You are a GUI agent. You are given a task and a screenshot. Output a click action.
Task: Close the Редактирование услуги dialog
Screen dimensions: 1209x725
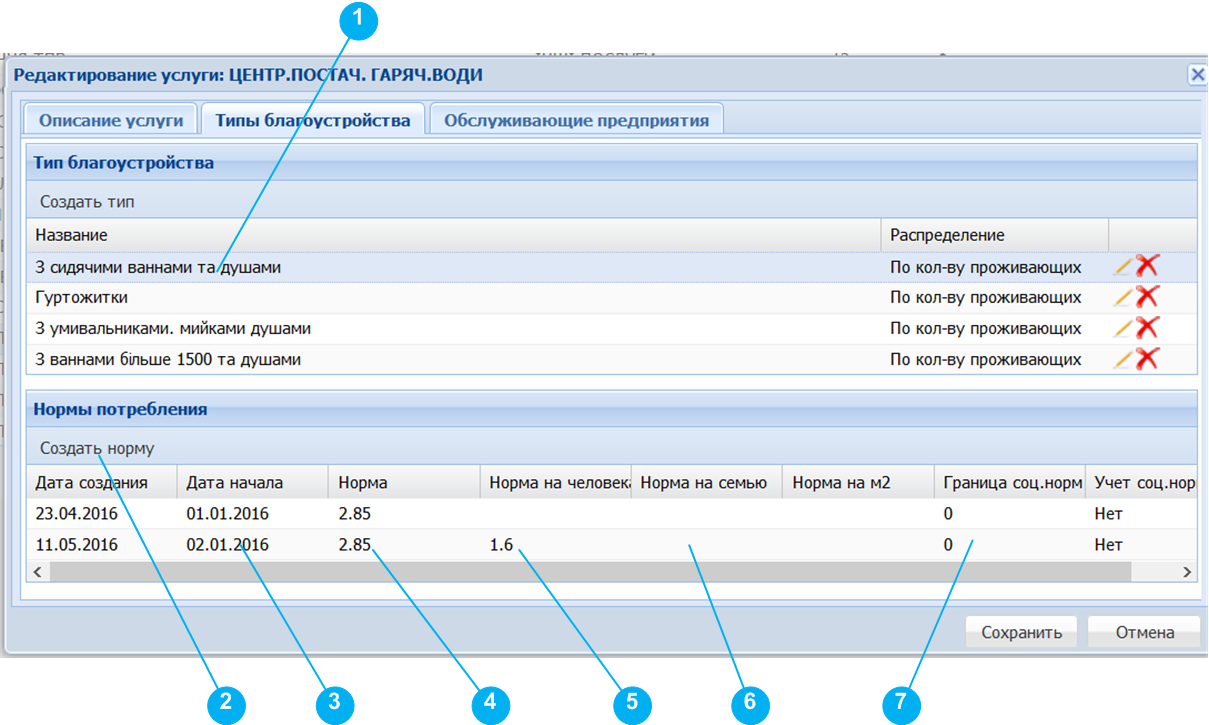[1197, 74]
